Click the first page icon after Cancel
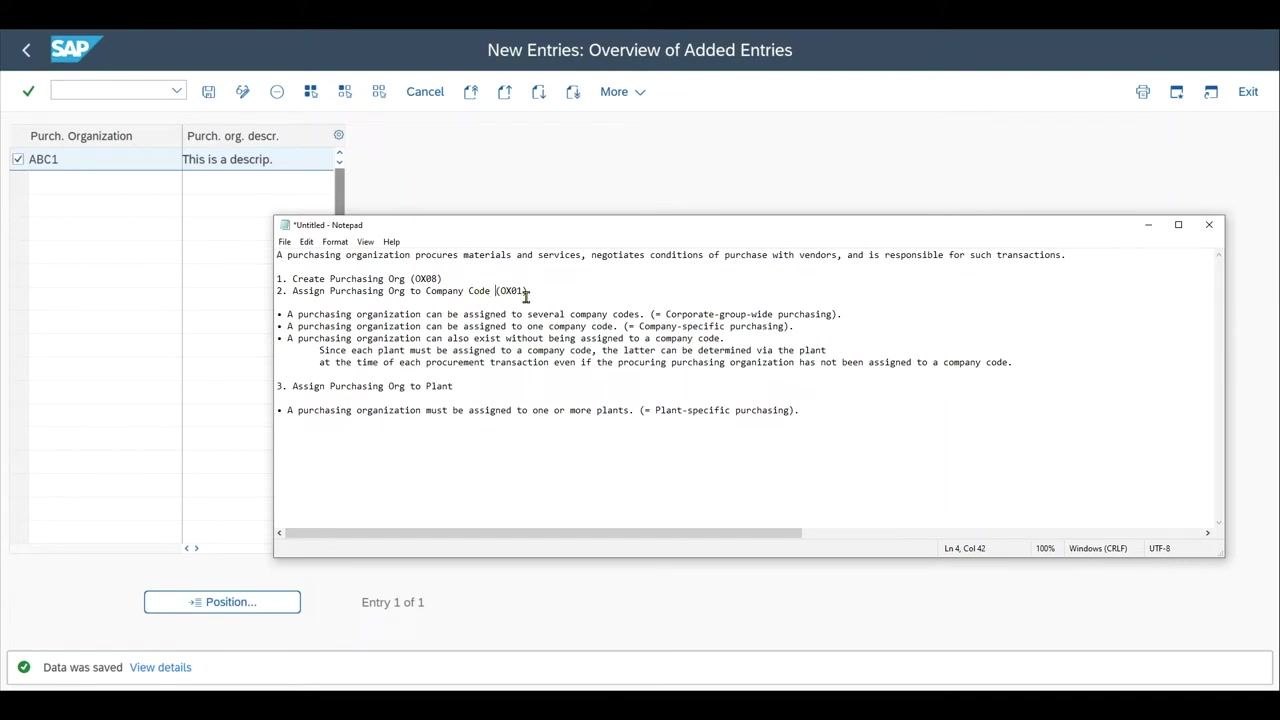The image size is (1280, 720). click(471, 92)
